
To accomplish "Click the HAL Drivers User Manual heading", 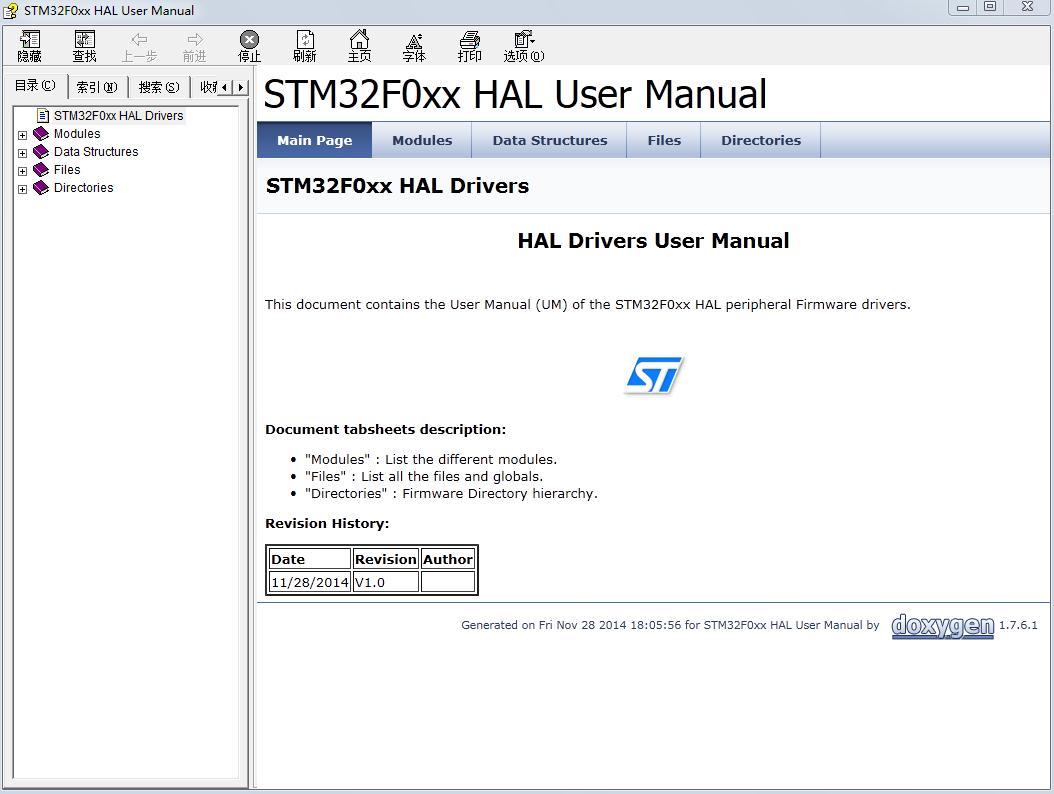I will [x=653, y=241].
